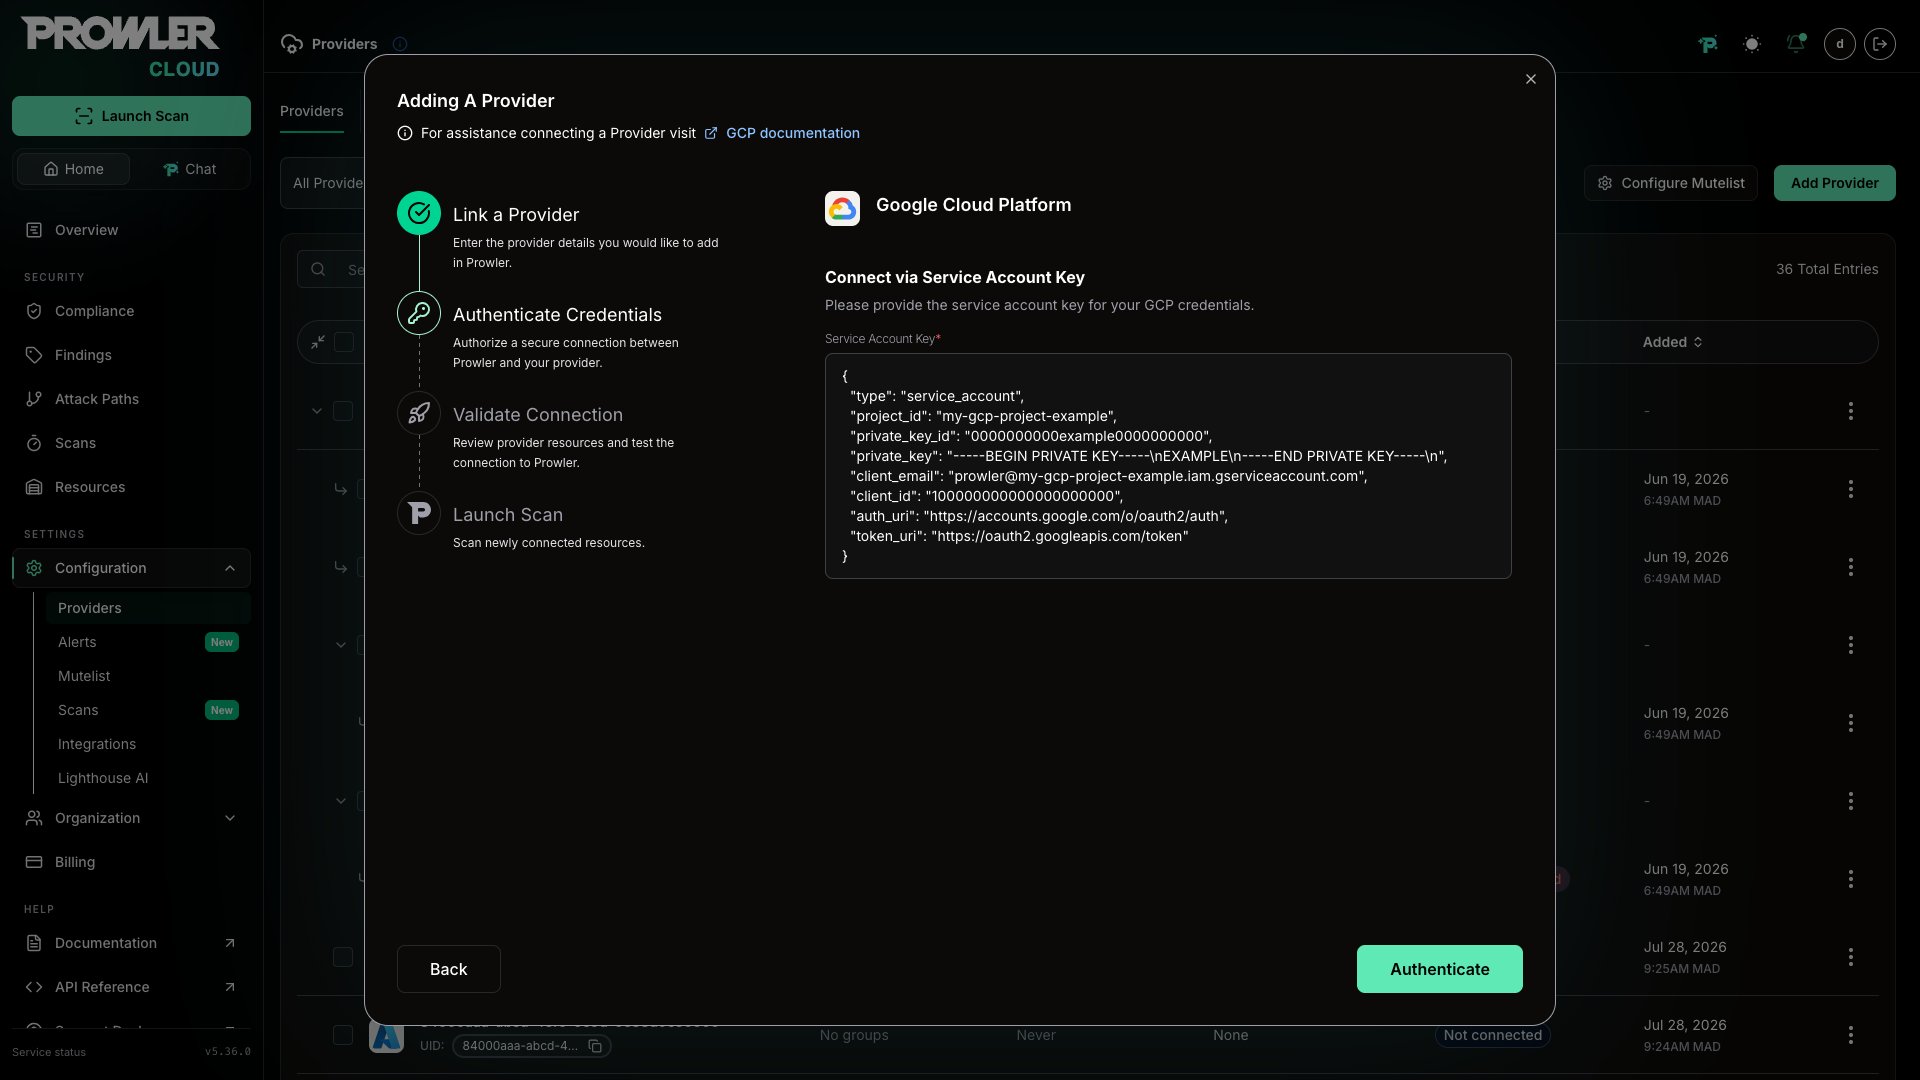This screenshot has height=1080, width=1920.
Task: Click the Add Provider button
Action: click(1834, 183)
